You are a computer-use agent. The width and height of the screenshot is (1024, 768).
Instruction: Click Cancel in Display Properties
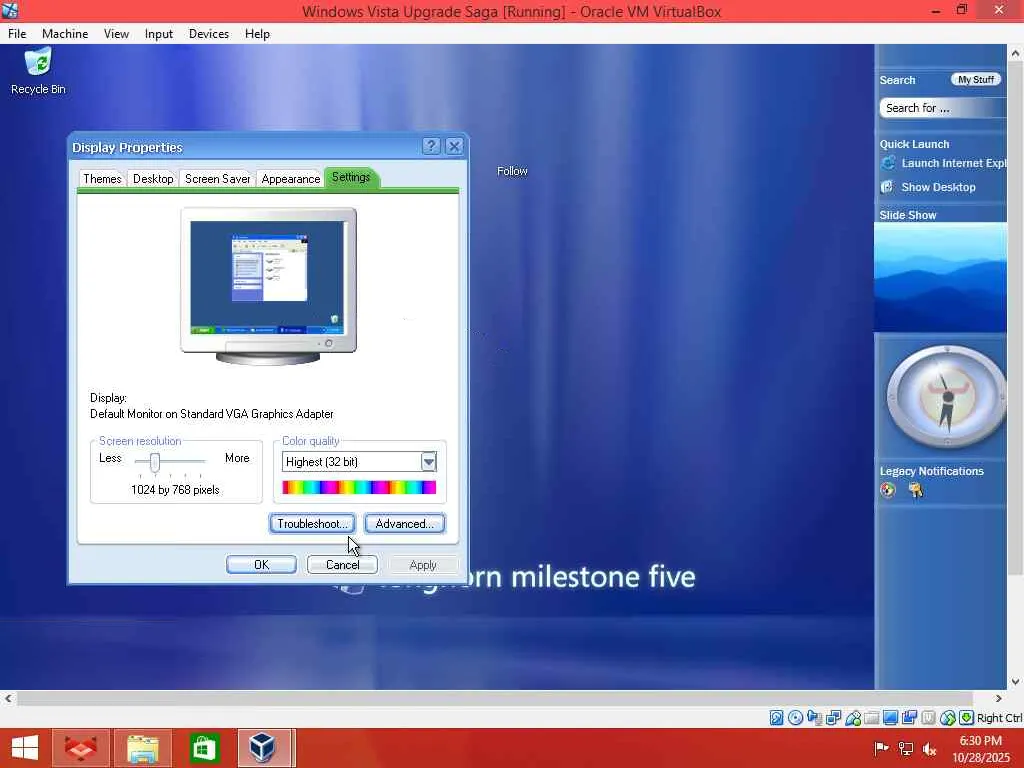(342, 565)
